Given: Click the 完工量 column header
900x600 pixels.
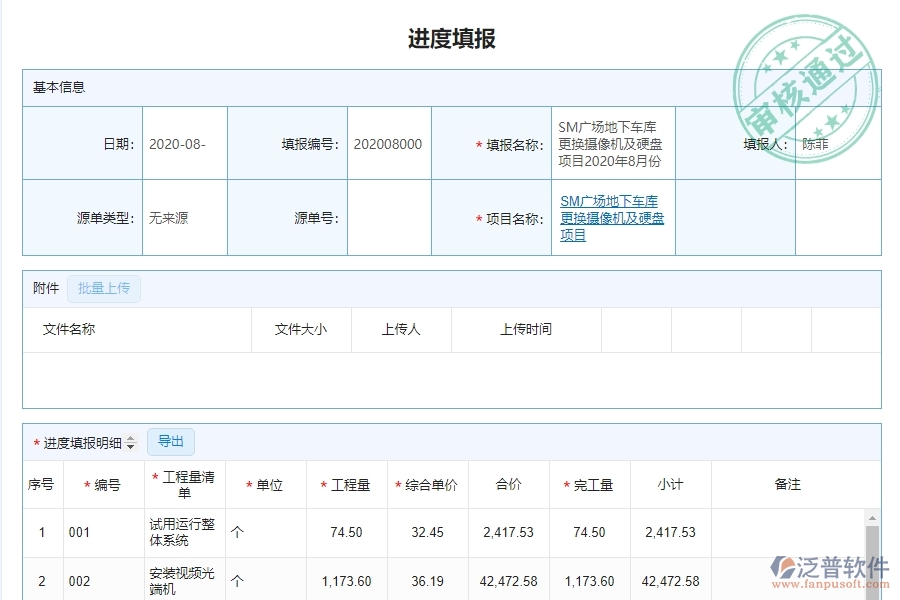Looking at the screenshot, I should click(589, 484).
